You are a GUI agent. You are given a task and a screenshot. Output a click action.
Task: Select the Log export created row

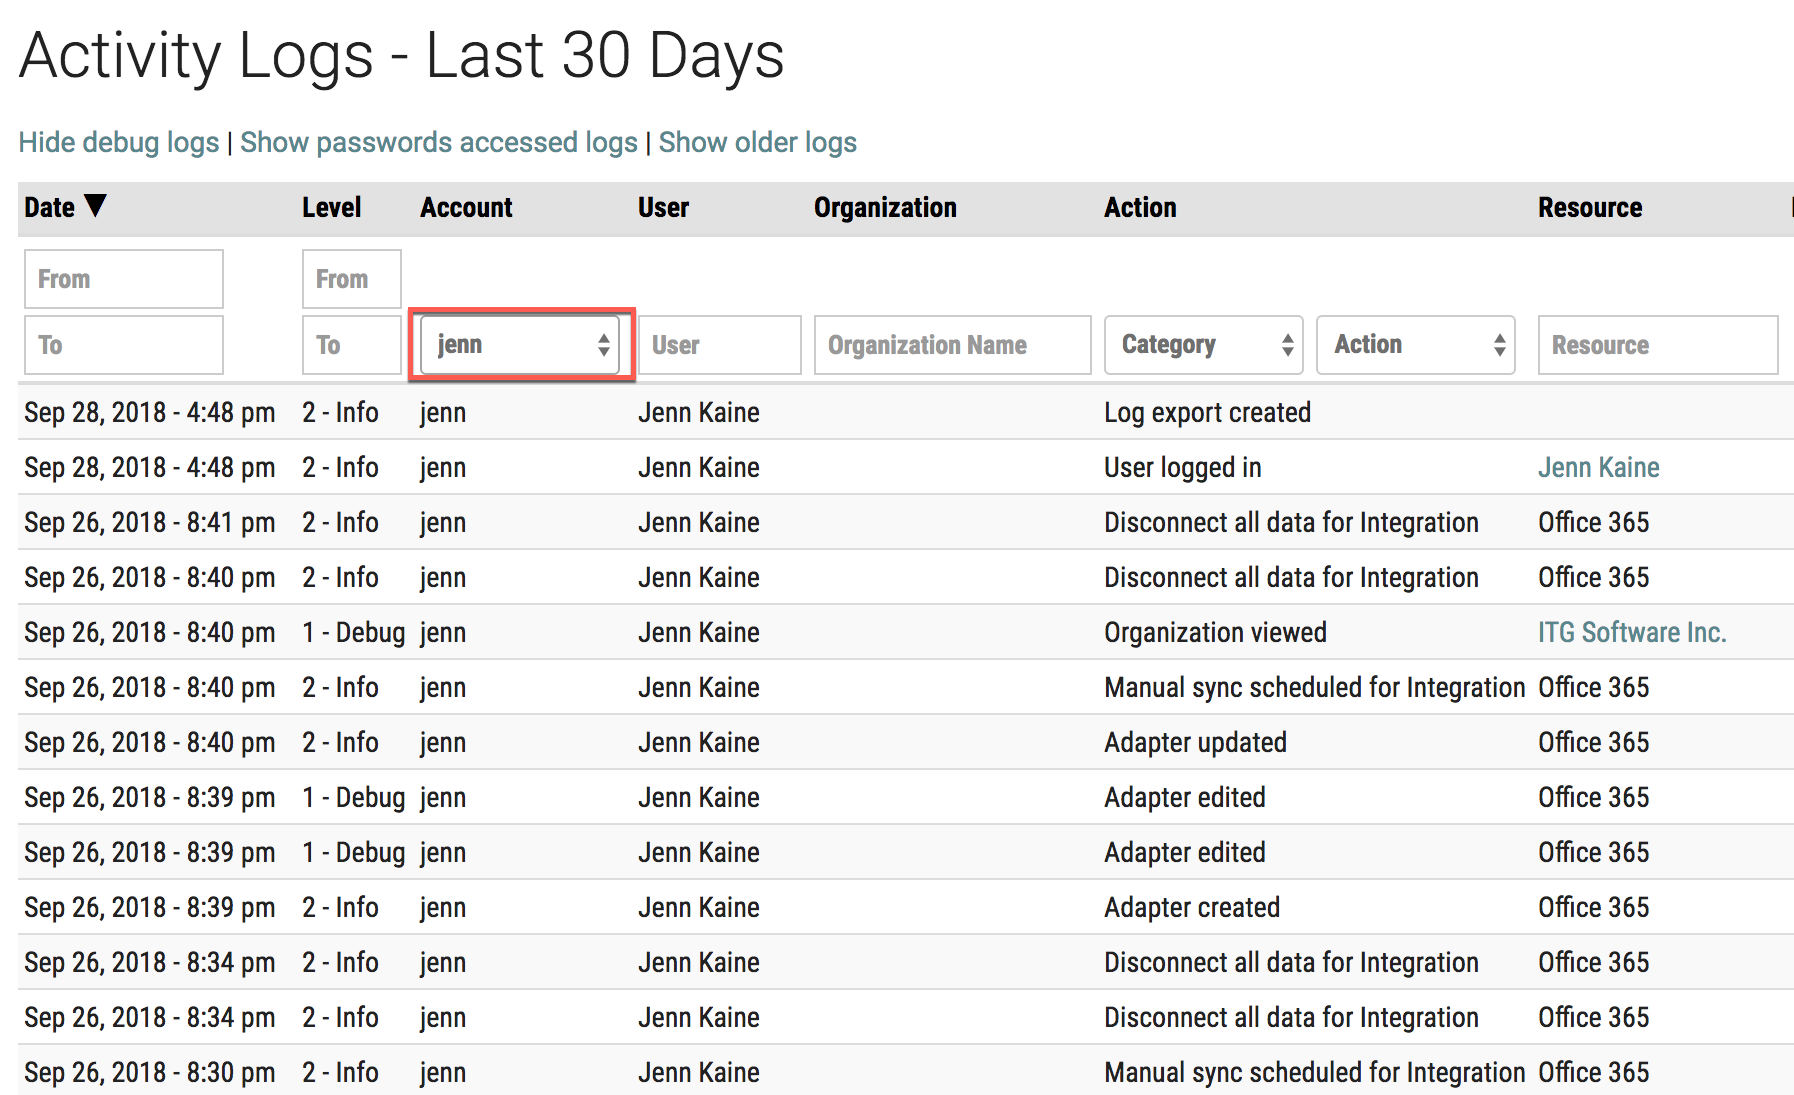[x=1206, y=412]
